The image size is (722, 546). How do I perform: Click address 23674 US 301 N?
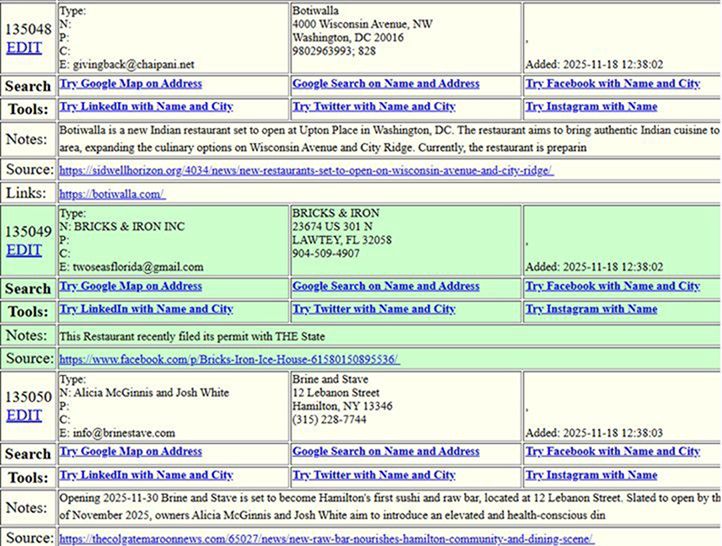[332, 227]
